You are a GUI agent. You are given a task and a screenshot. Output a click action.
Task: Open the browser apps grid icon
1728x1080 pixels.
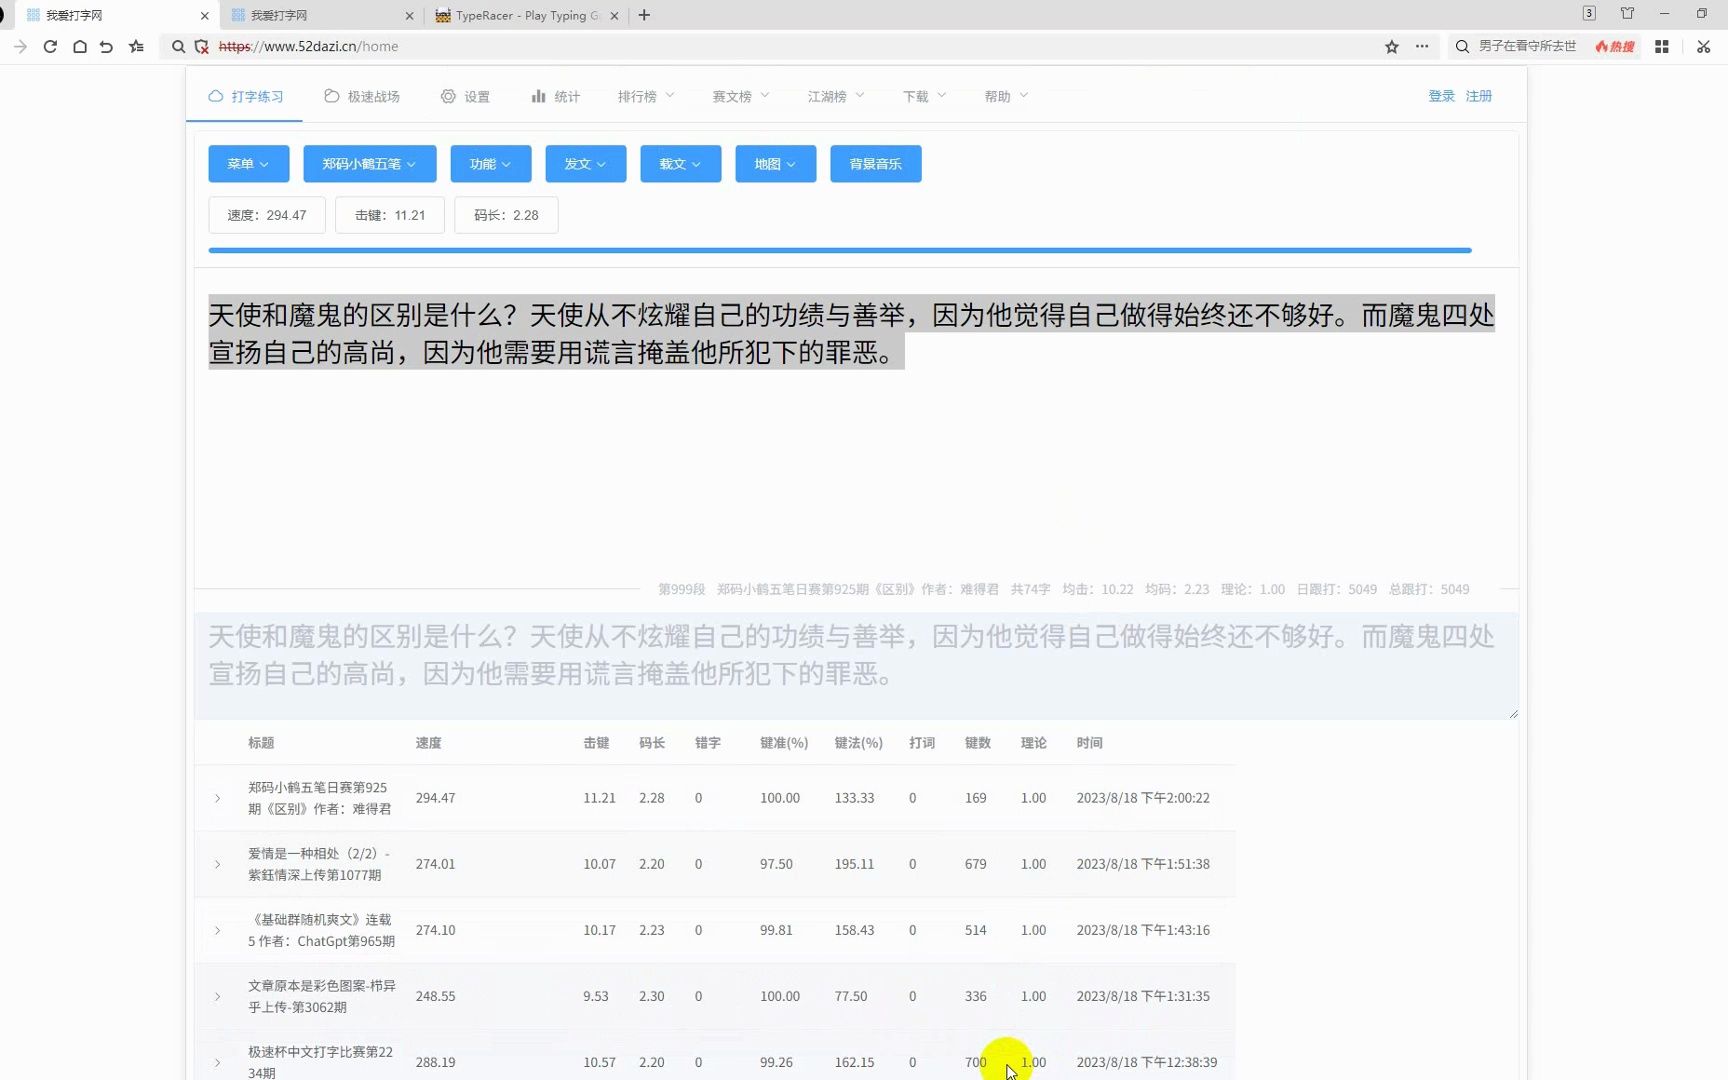(x=1662, y=46)
